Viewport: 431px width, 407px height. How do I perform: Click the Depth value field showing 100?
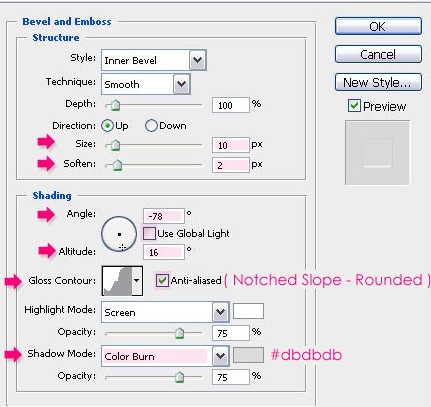click(230, 105)
